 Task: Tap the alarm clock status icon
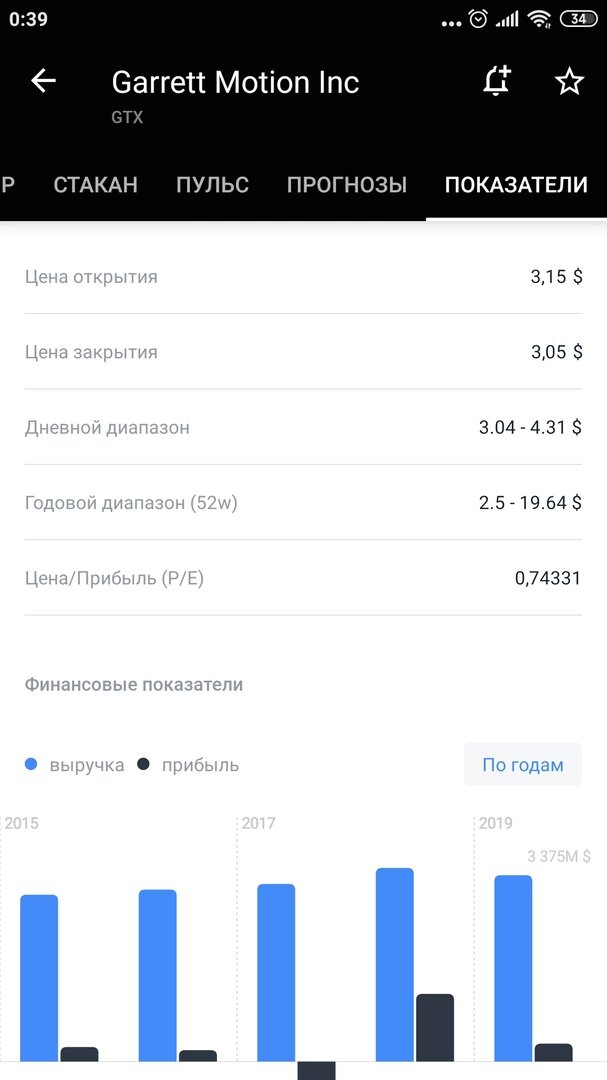(478, 19)
